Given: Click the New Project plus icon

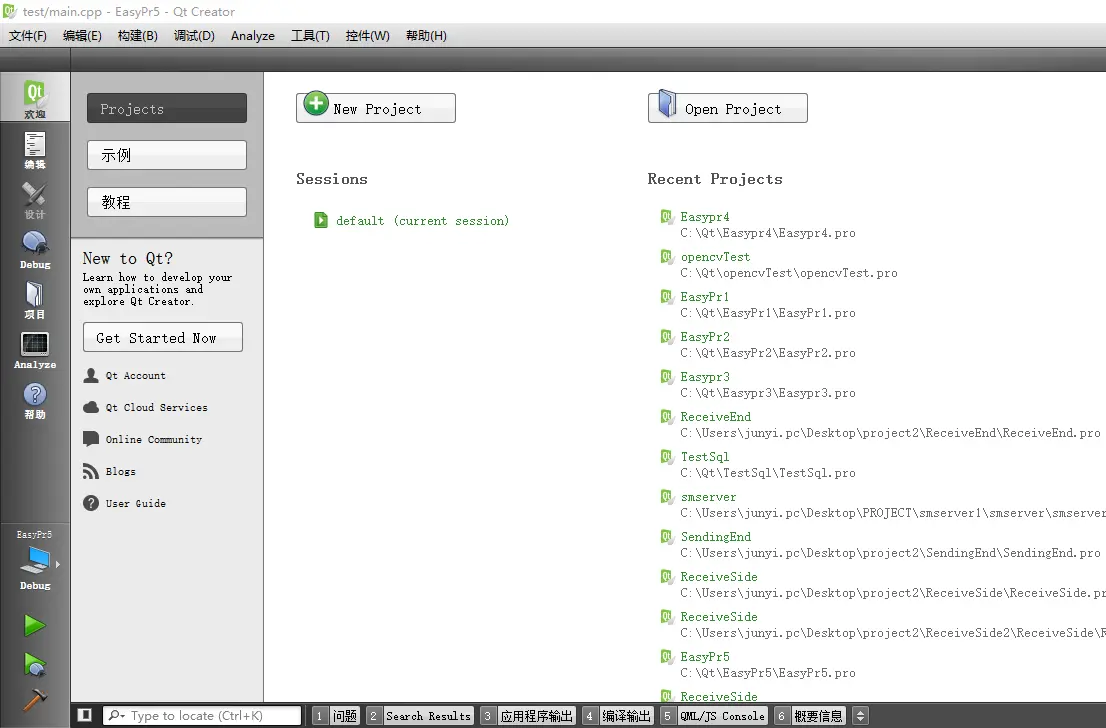Looking at the screenshot, I should tap(316, 104).
